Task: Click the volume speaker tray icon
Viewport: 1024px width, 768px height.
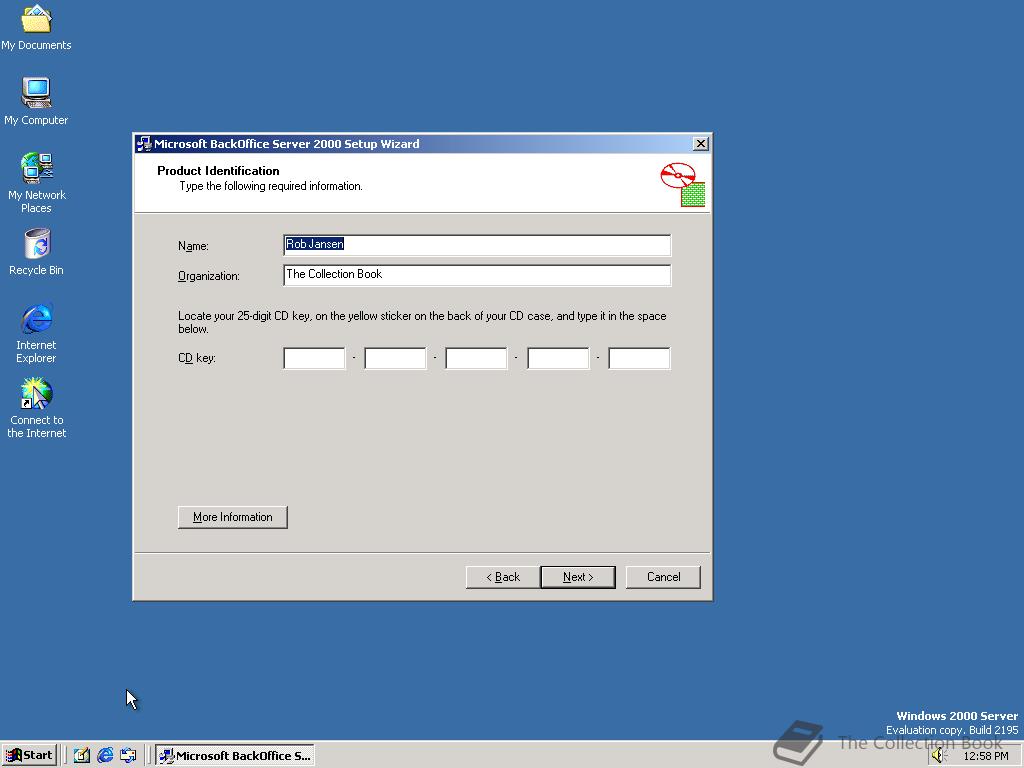Action: click(939, 756)
